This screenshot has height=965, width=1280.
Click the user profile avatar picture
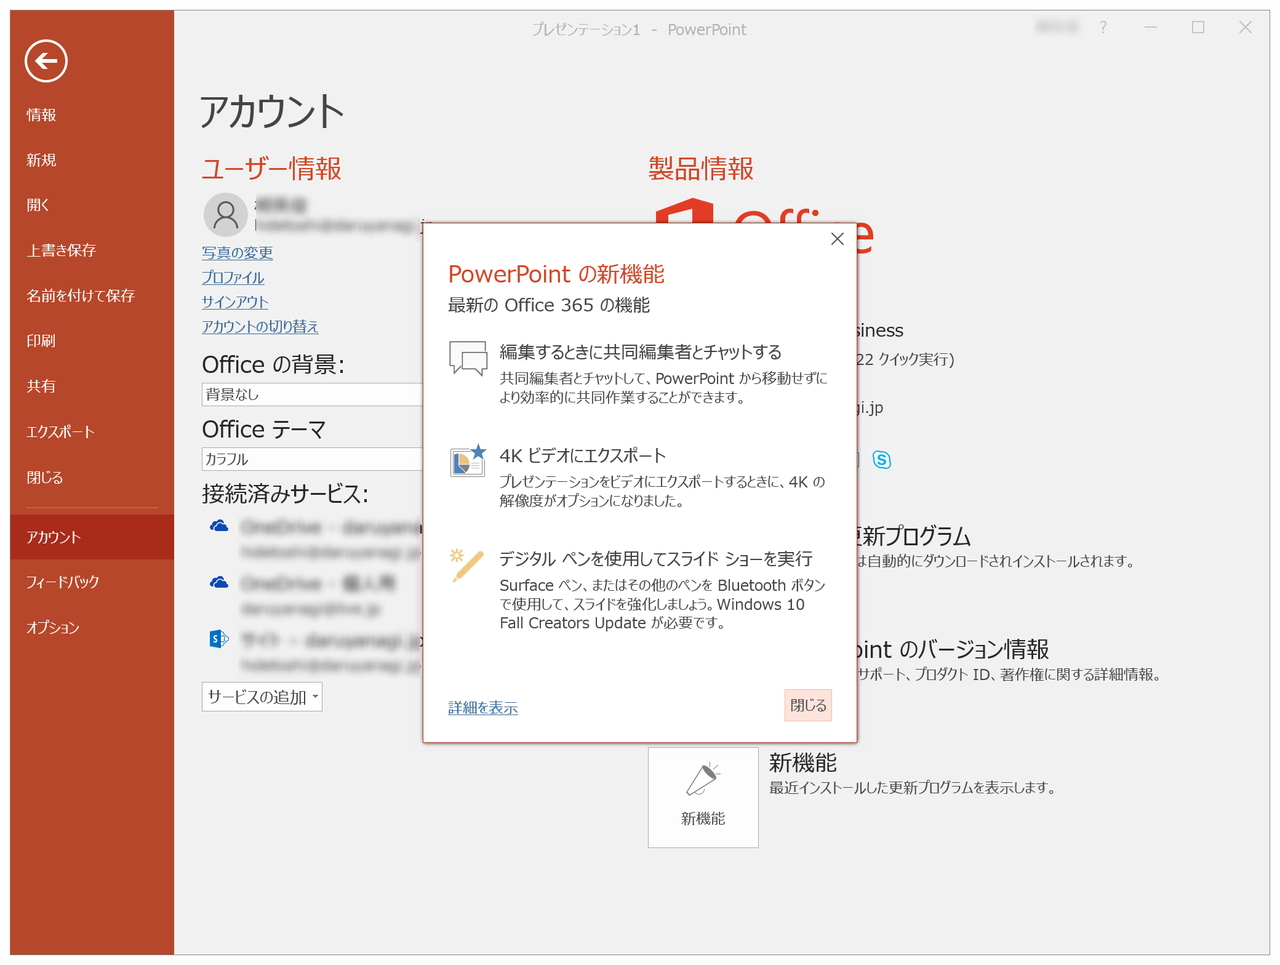pyautogui.click(x=225, y=214)
